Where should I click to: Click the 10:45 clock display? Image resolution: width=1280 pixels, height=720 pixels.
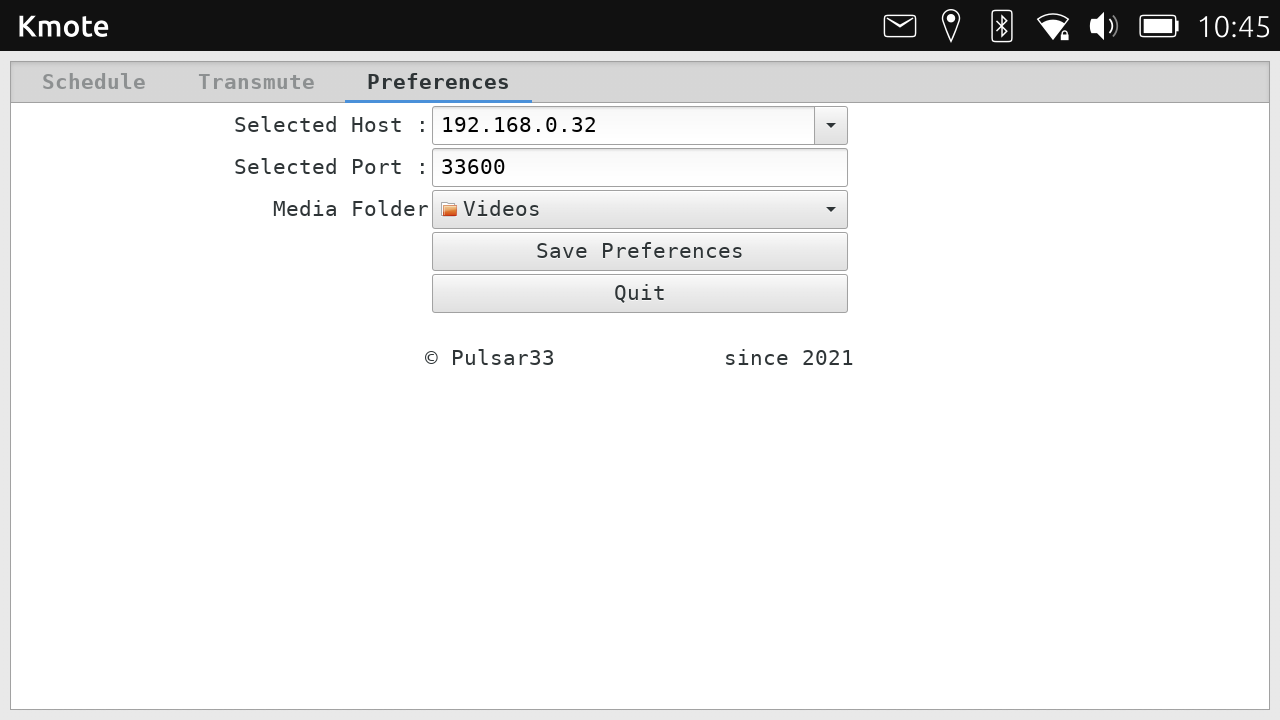coord(1235,26)
